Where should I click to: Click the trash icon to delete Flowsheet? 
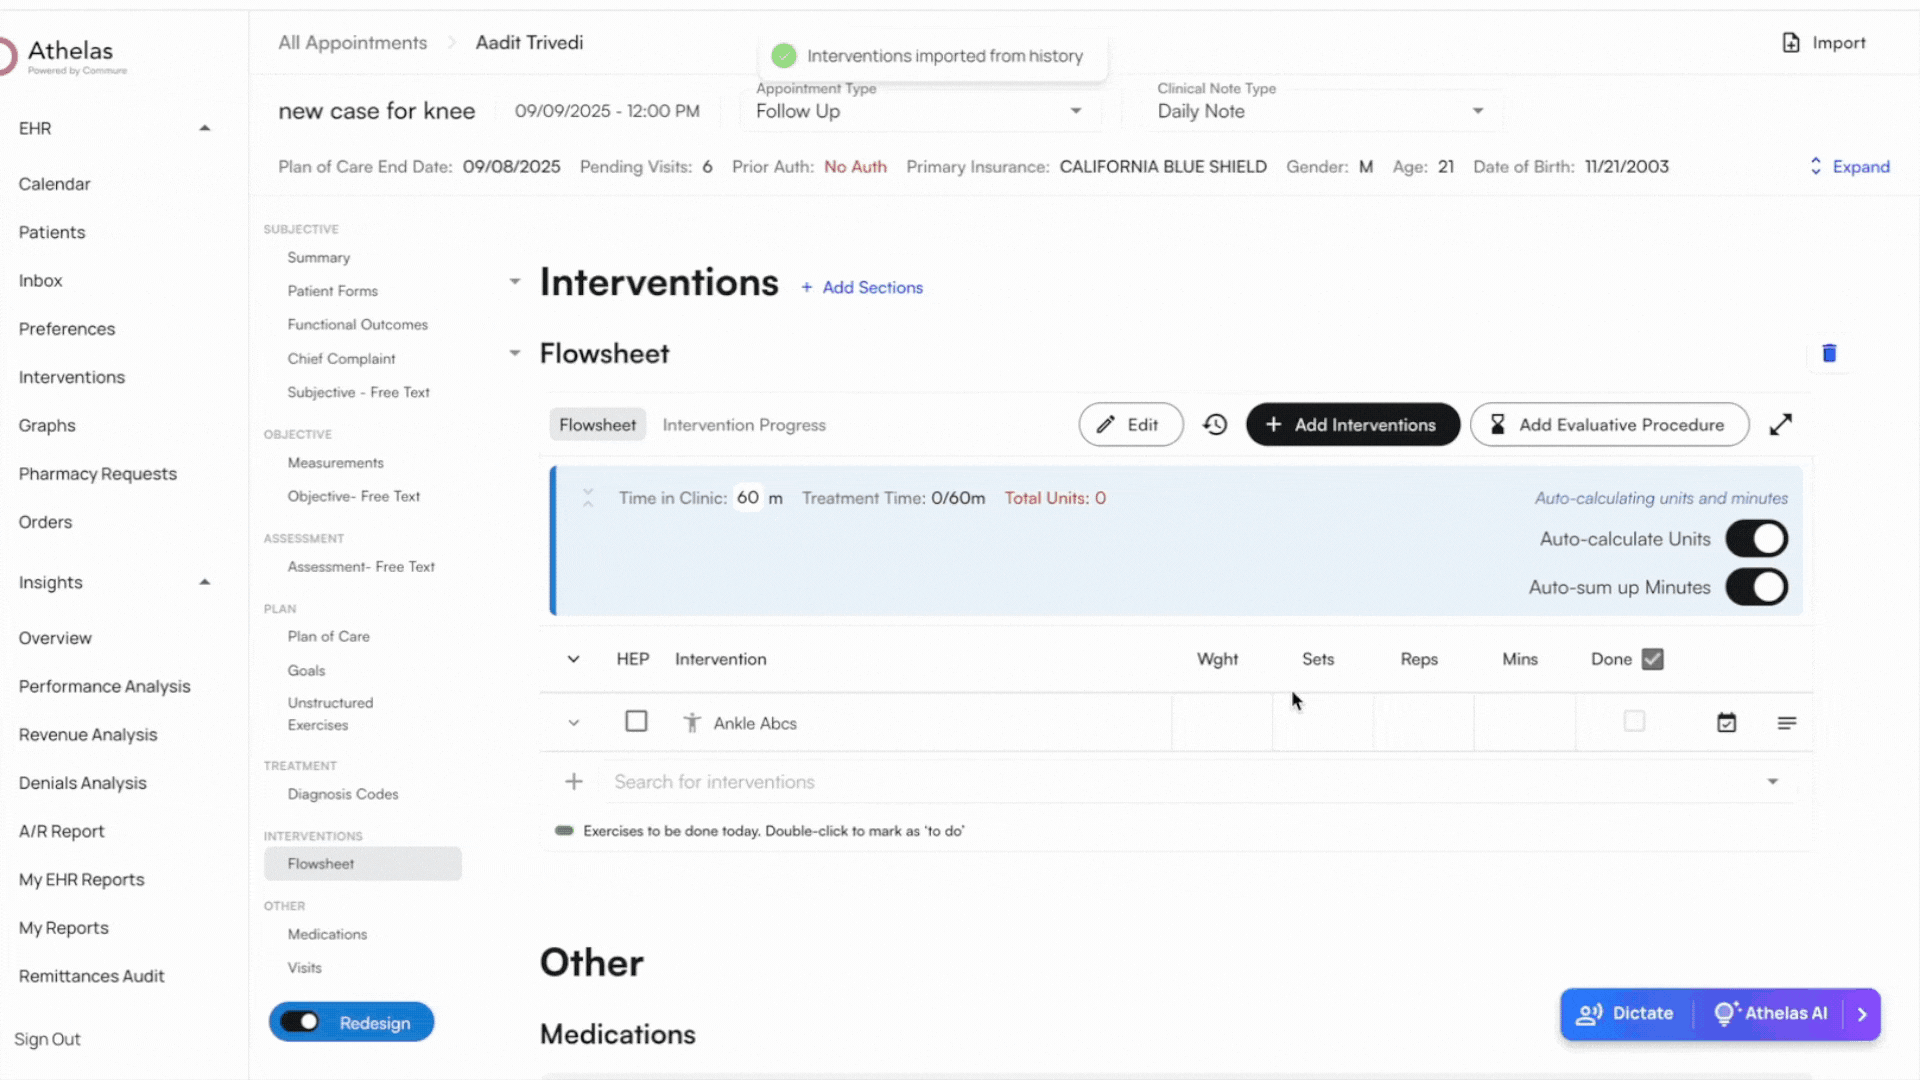pyautogui.click(x=1829, y=353)
